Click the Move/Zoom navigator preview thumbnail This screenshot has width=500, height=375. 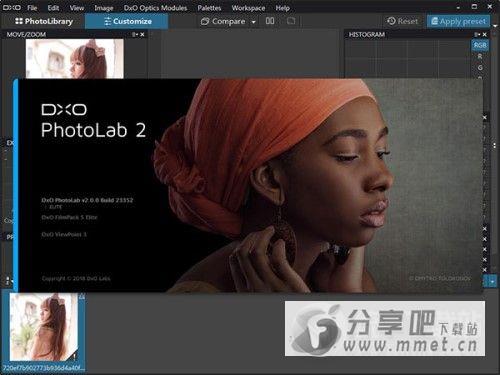click(75, 59)
